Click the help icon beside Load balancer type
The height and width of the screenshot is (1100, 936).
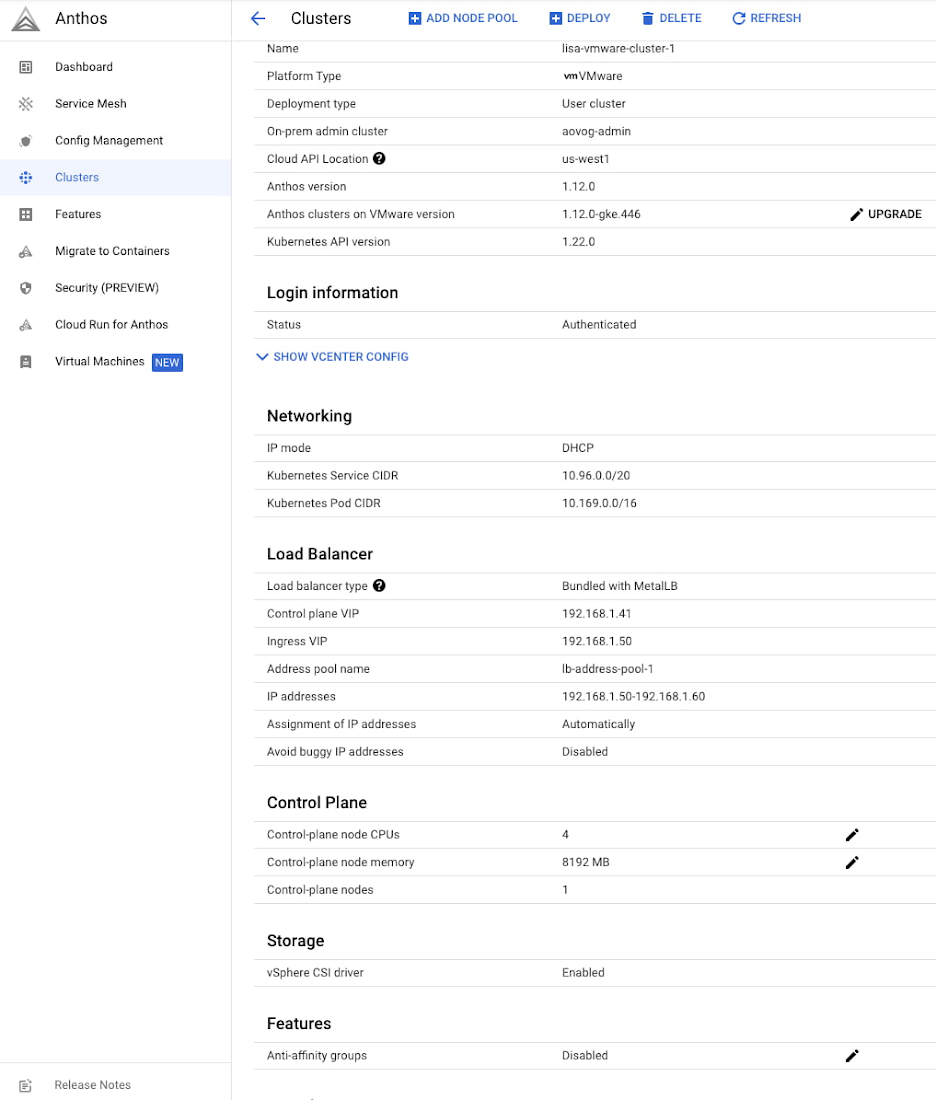click(379, 586)
